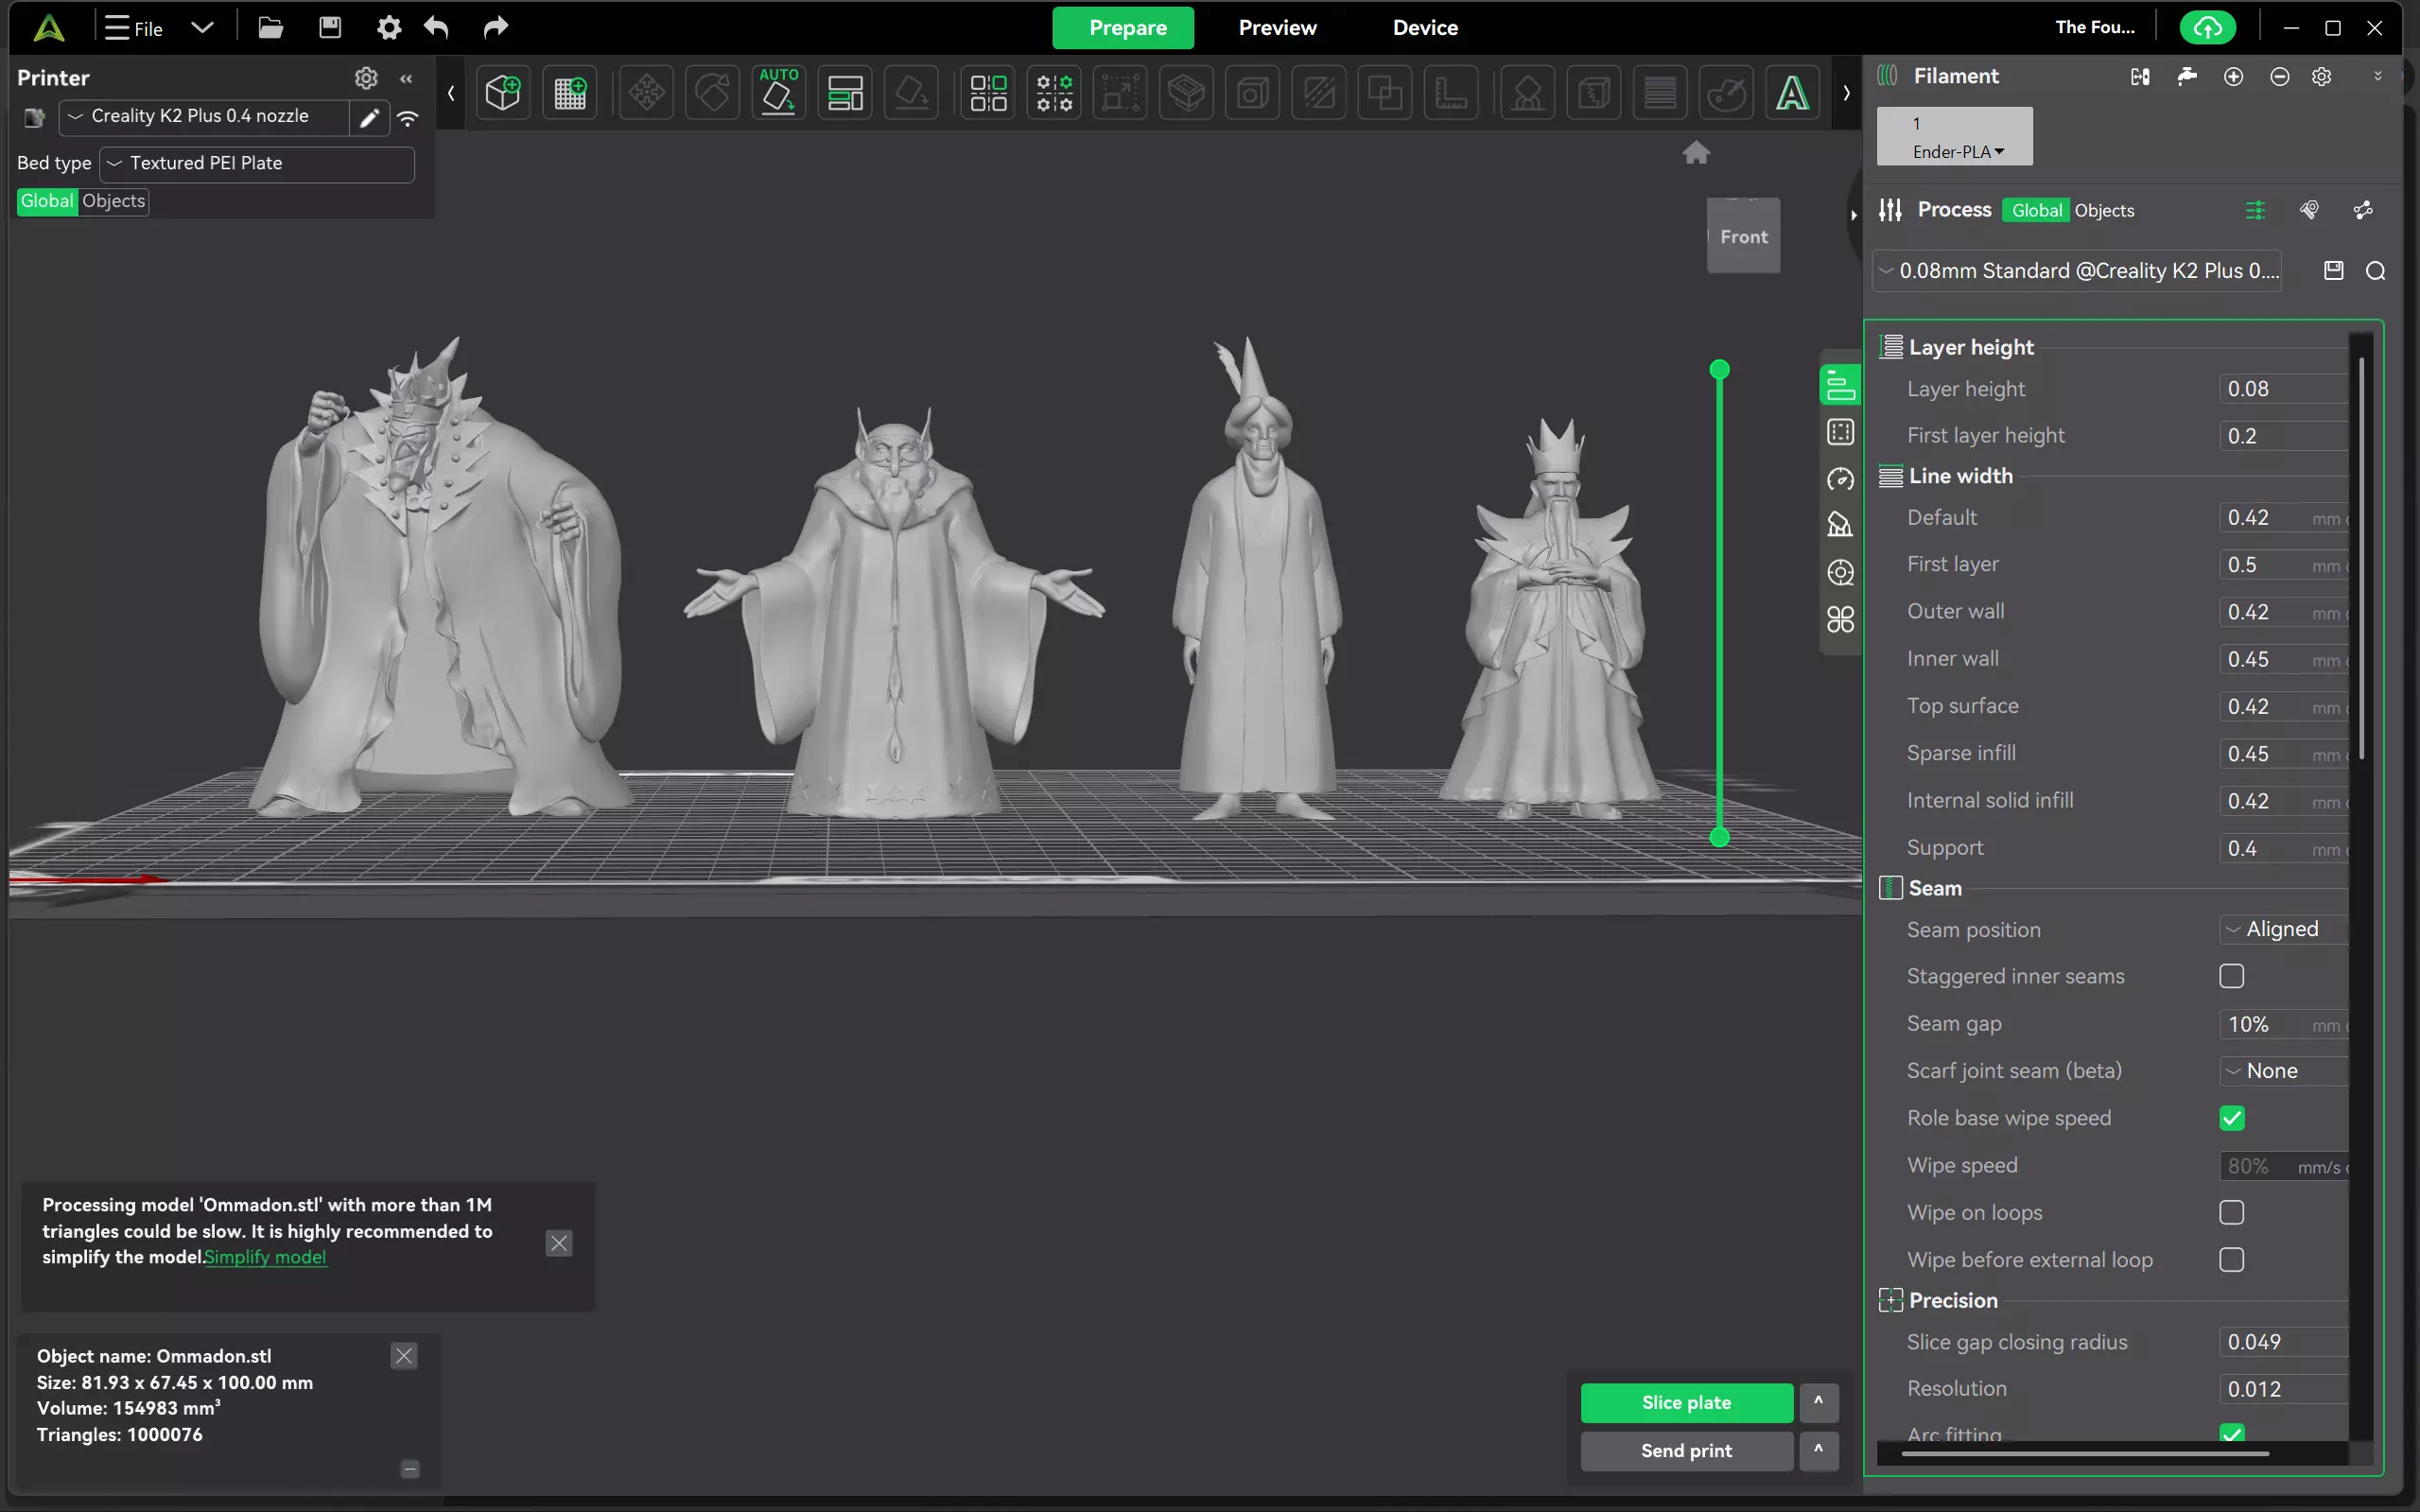Open the Filament settings gear icon
The width and height of the screenshot is (2420, 1512).
point(2322,77)
